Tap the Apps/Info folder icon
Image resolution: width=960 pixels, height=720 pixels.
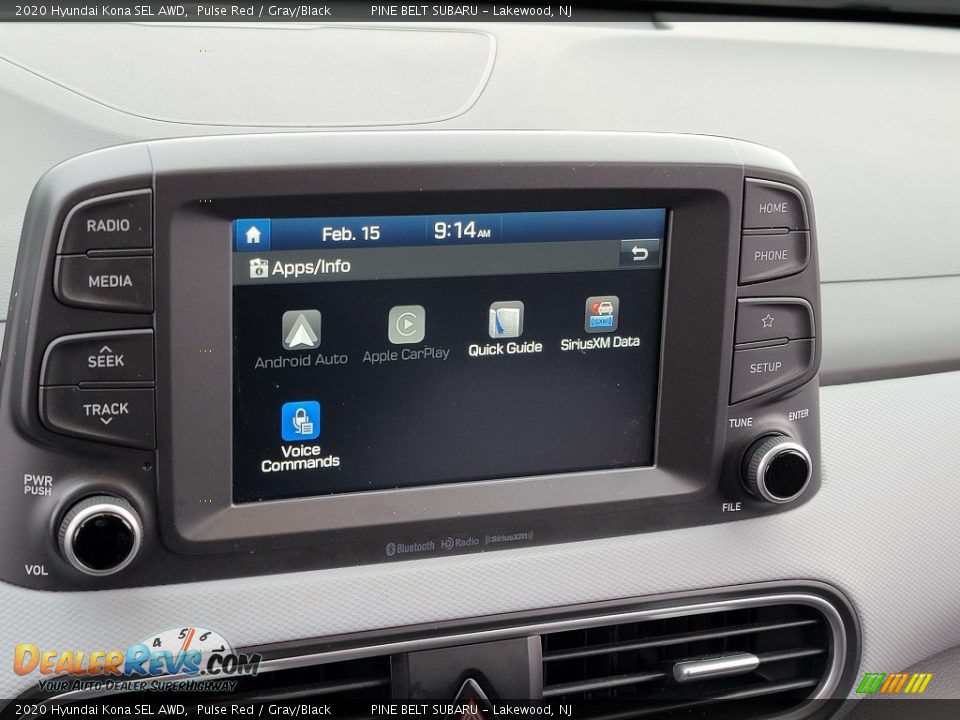click(x=258, y=268)
